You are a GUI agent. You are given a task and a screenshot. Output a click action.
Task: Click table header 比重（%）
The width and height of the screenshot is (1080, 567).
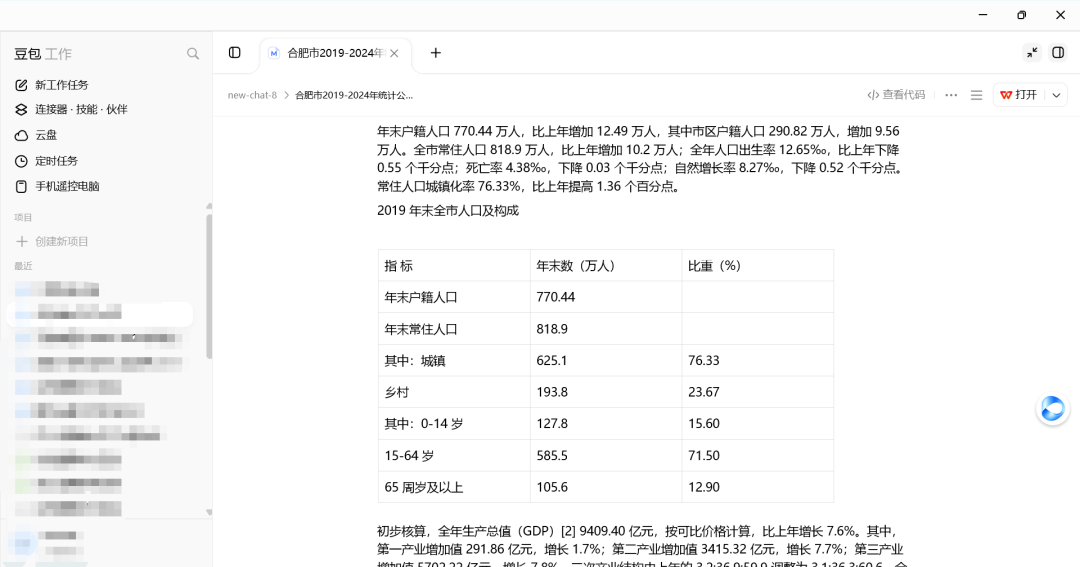coord(714,266)
